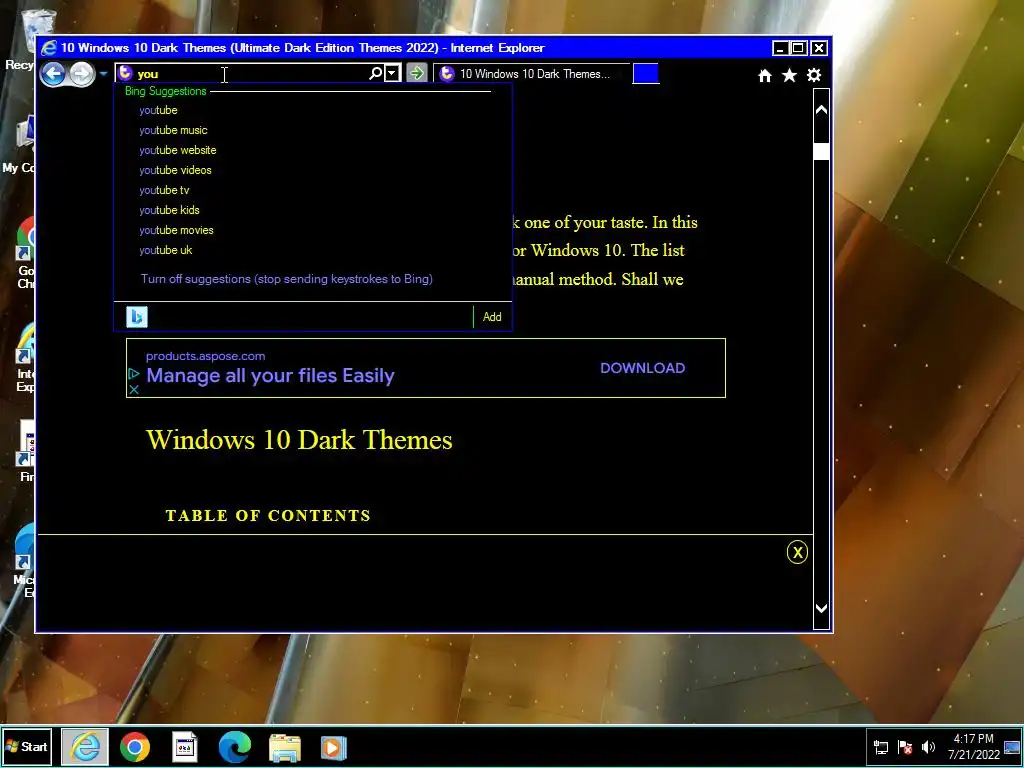Click 'Turn off suggestions' link

pyautogui.click(x=287, y=279)
